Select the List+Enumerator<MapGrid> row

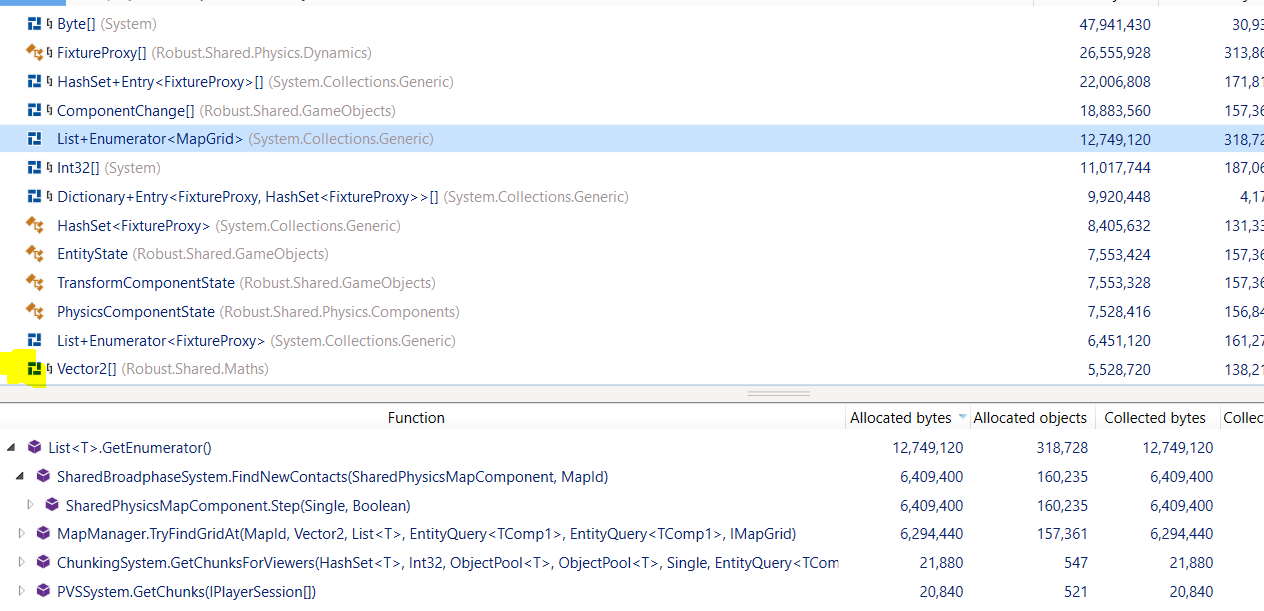coord(632,139)
